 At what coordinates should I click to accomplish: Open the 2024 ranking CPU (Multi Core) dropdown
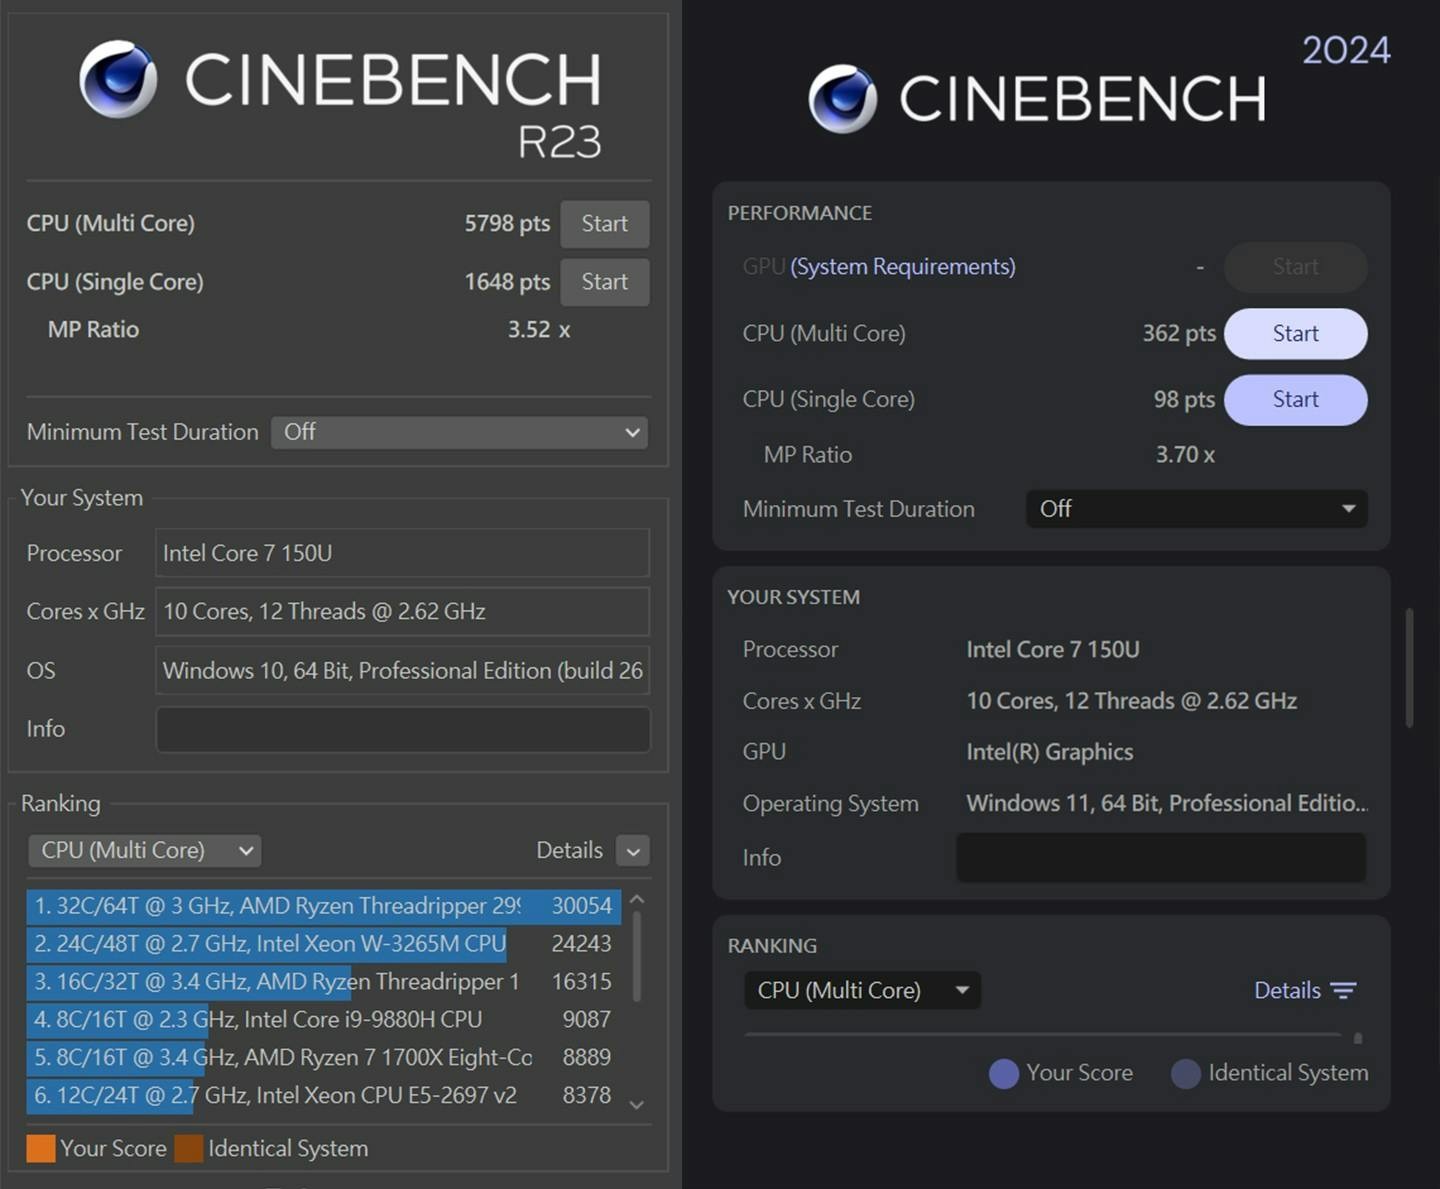pyautogui.click(x=862, y=990)
